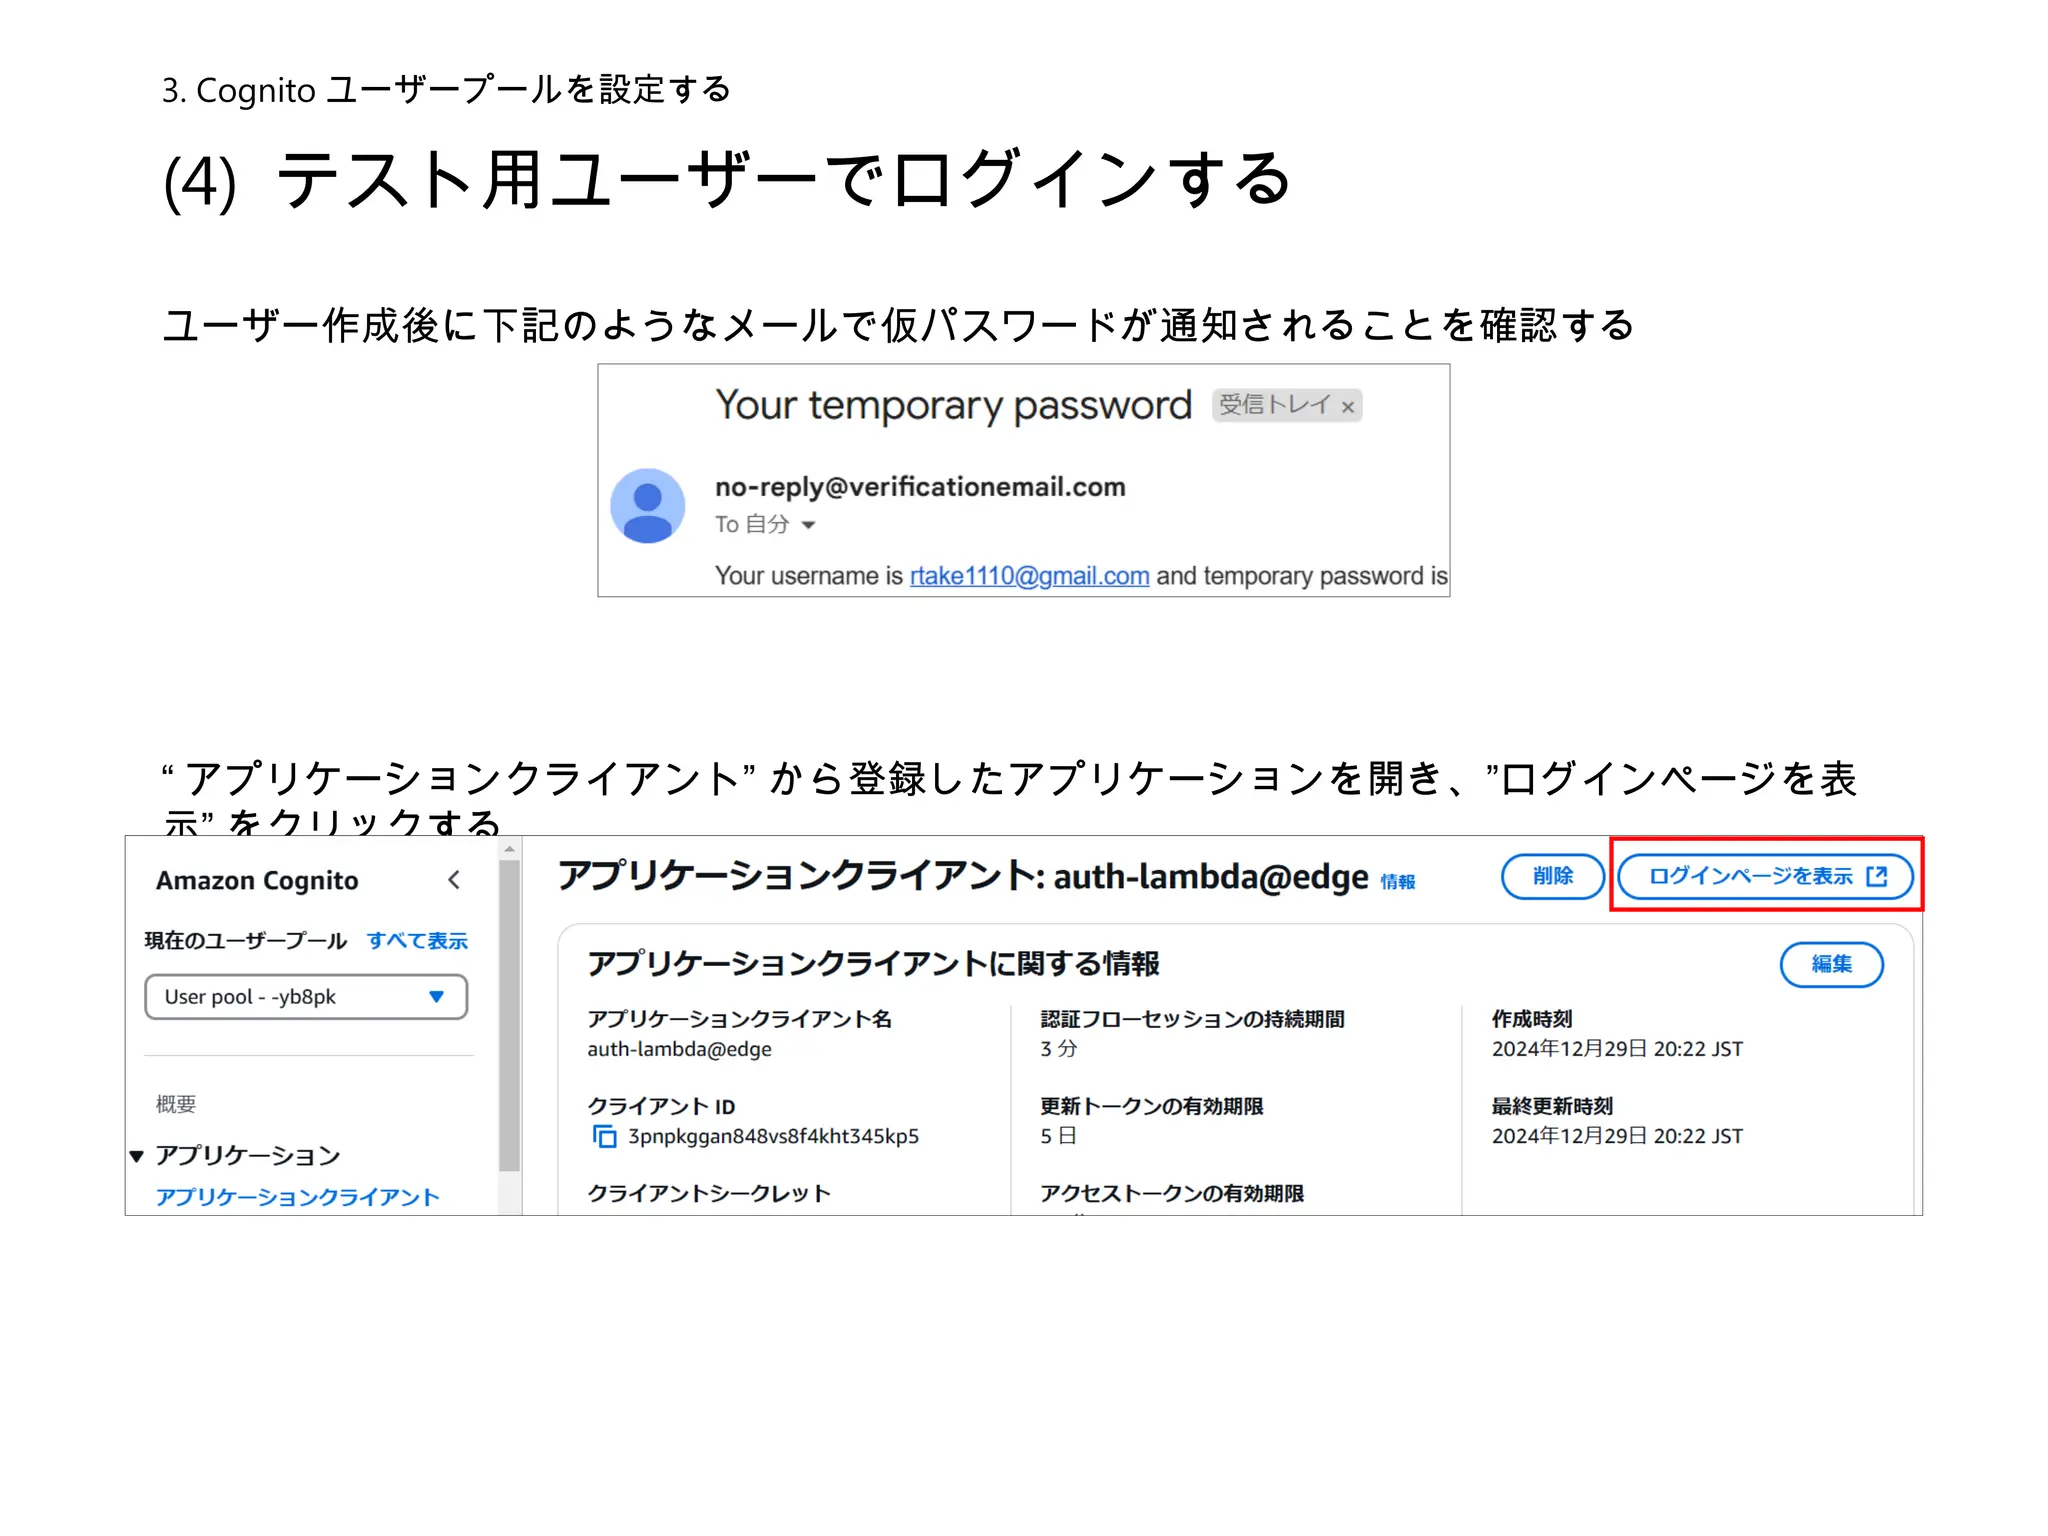Collapse the Amazon Cognito sidebar chevron
The height and width of the screenshot is (1536, 2048).
pos(454,880)
